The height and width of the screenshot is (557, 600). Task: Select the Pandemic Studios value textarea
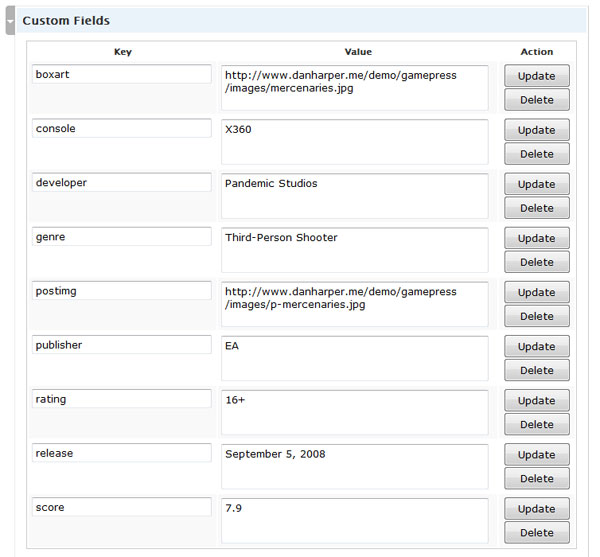(355, 196)
